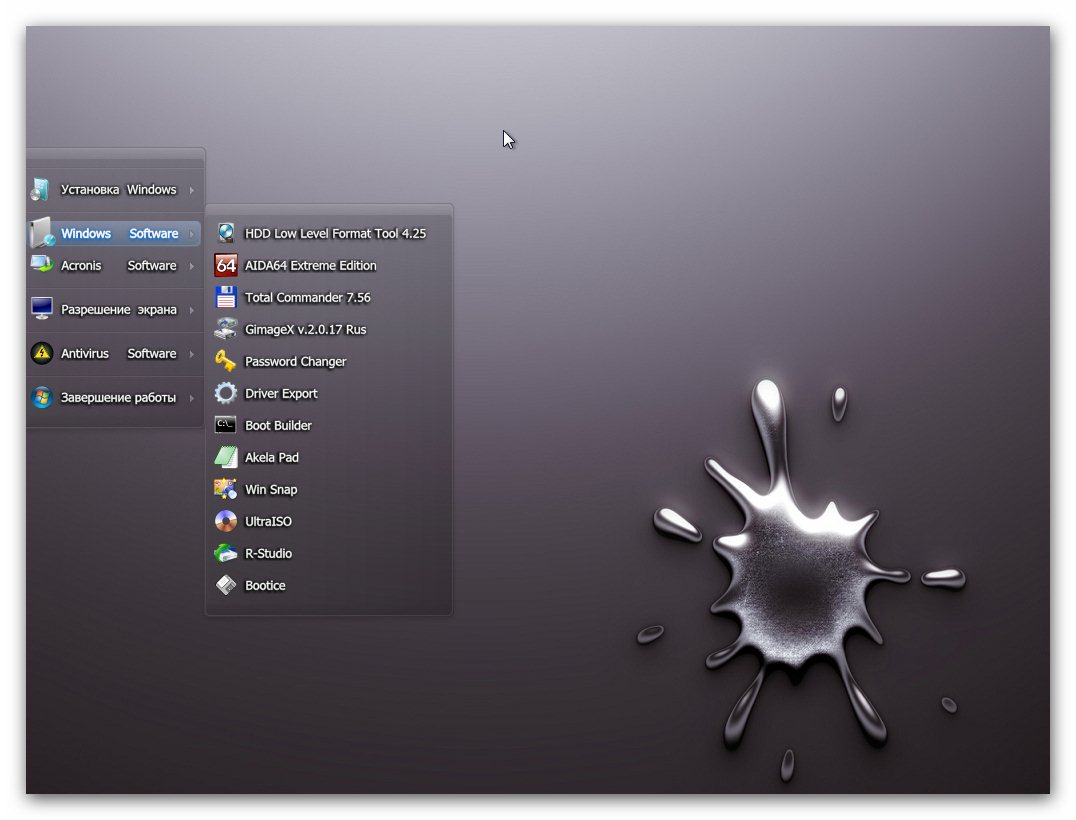Start Win Snap from the submenu
The width and height of the screenshot is (1076, 820).
click(x=271, y=489)
